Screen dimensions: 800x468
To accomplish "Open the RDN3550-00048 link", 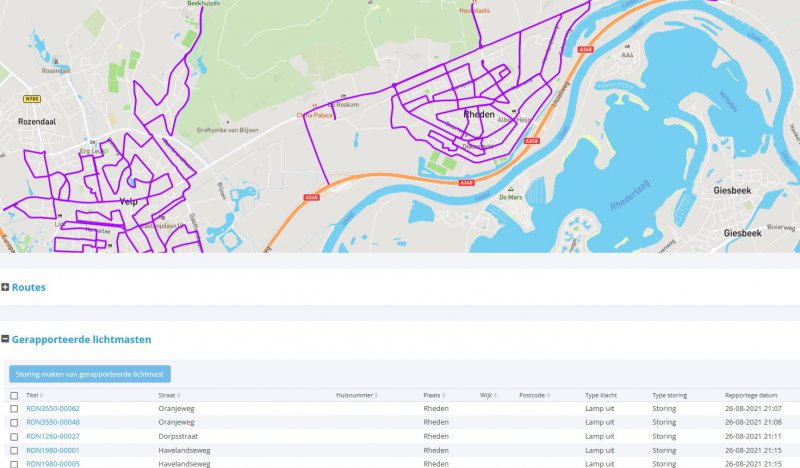I will tap(53, 422).
